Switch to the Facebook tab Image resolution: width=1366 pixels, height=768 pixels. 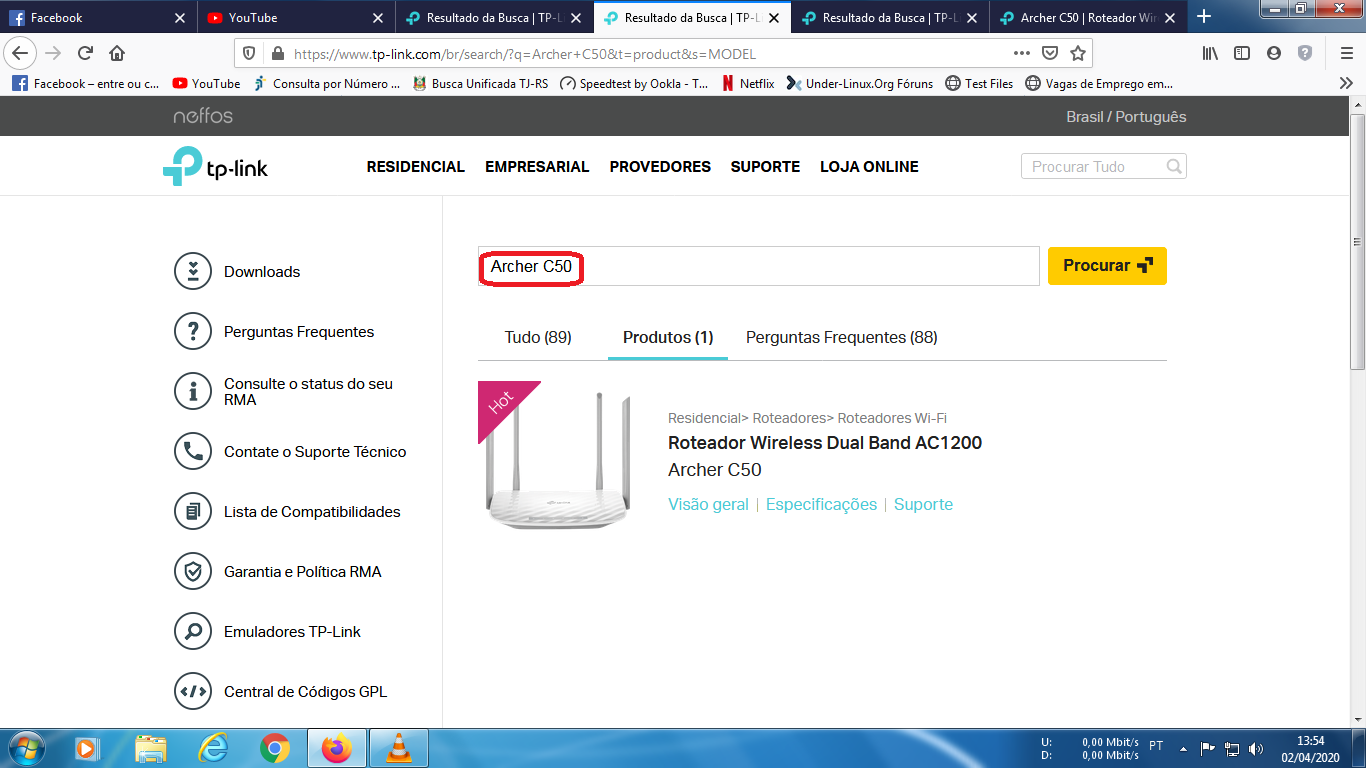pos(99,17)
